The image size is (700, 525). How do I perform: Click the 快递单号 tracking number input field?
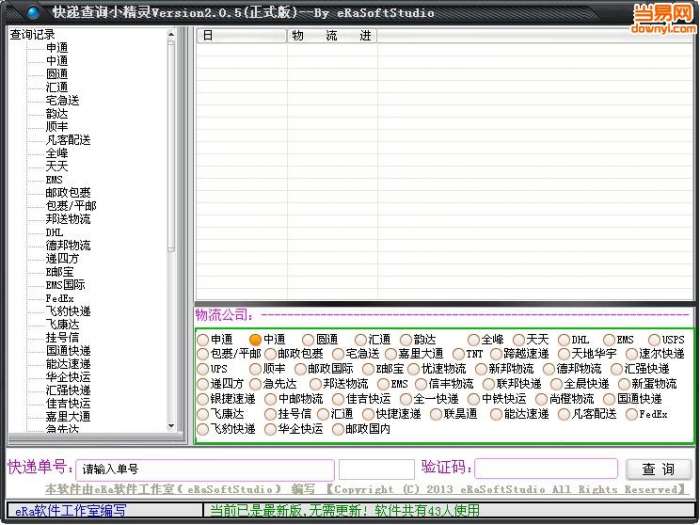pyautogui.click(x=205, y=470)
